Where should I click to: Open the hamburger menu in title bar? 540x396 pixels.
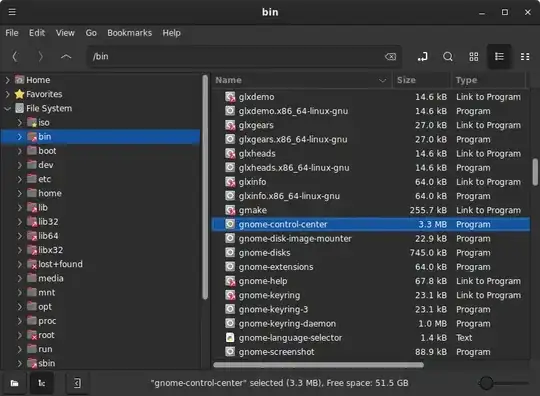12,12
